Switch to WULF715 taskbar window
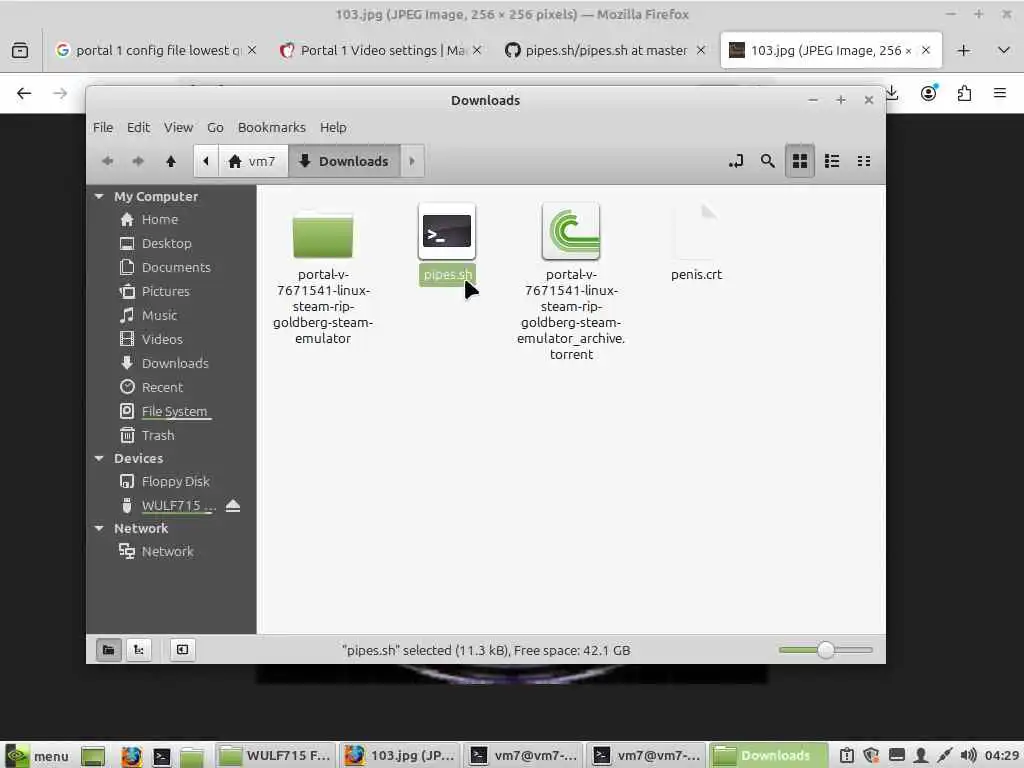 point(276,756)
